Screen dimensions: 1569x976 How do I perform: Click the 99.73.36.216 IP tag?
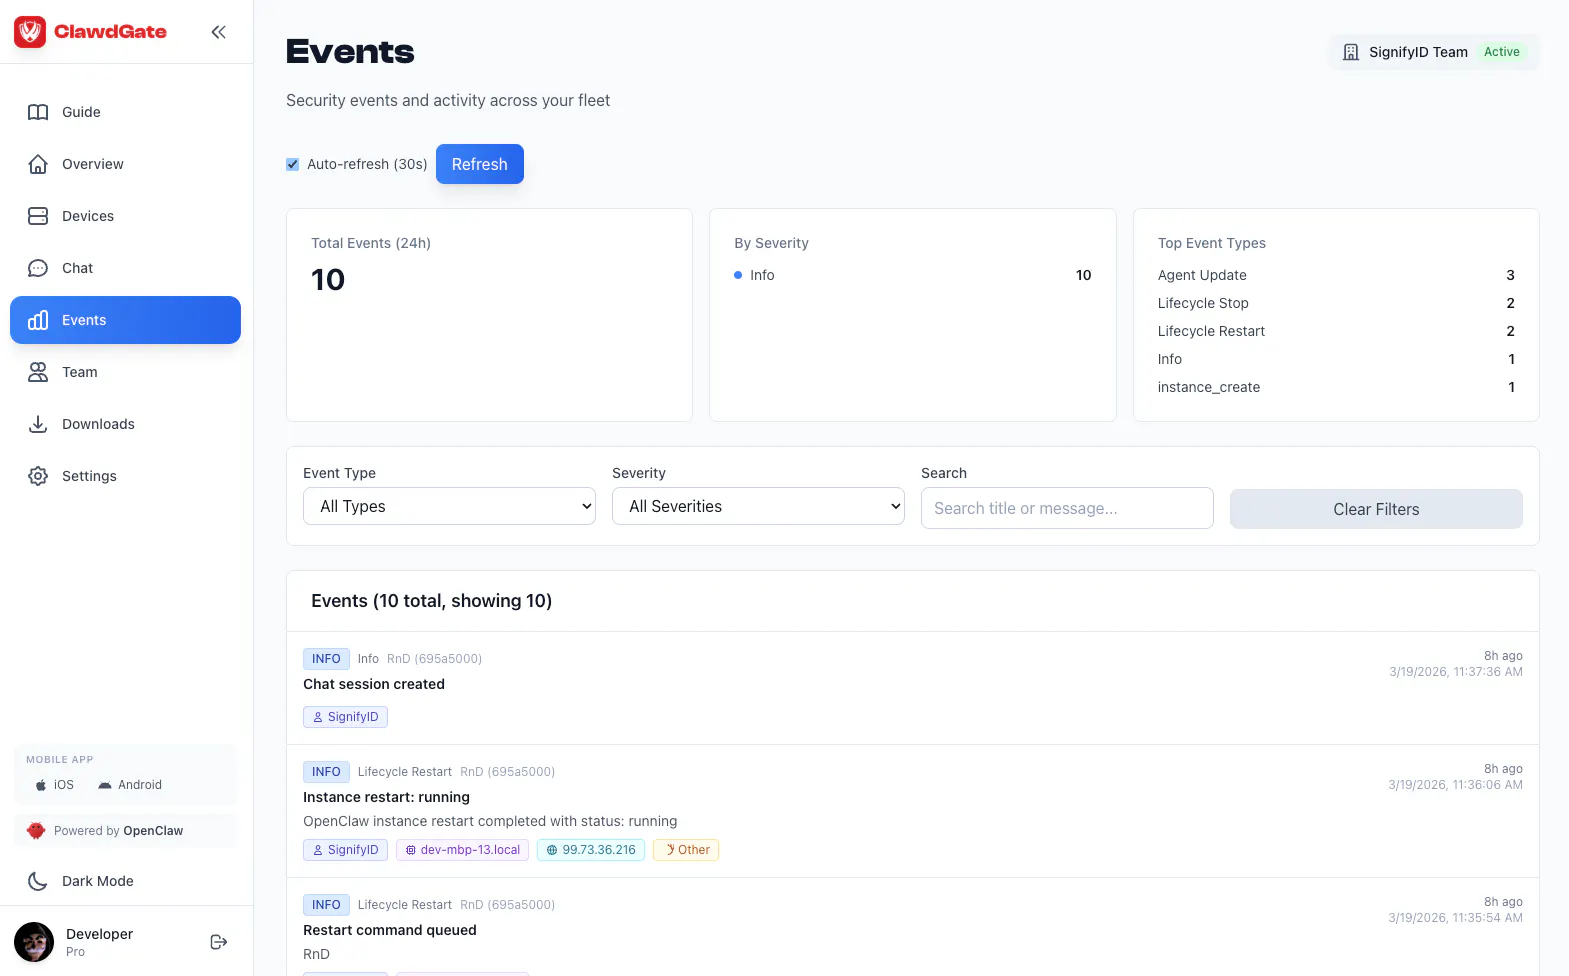tap(591, 850)
